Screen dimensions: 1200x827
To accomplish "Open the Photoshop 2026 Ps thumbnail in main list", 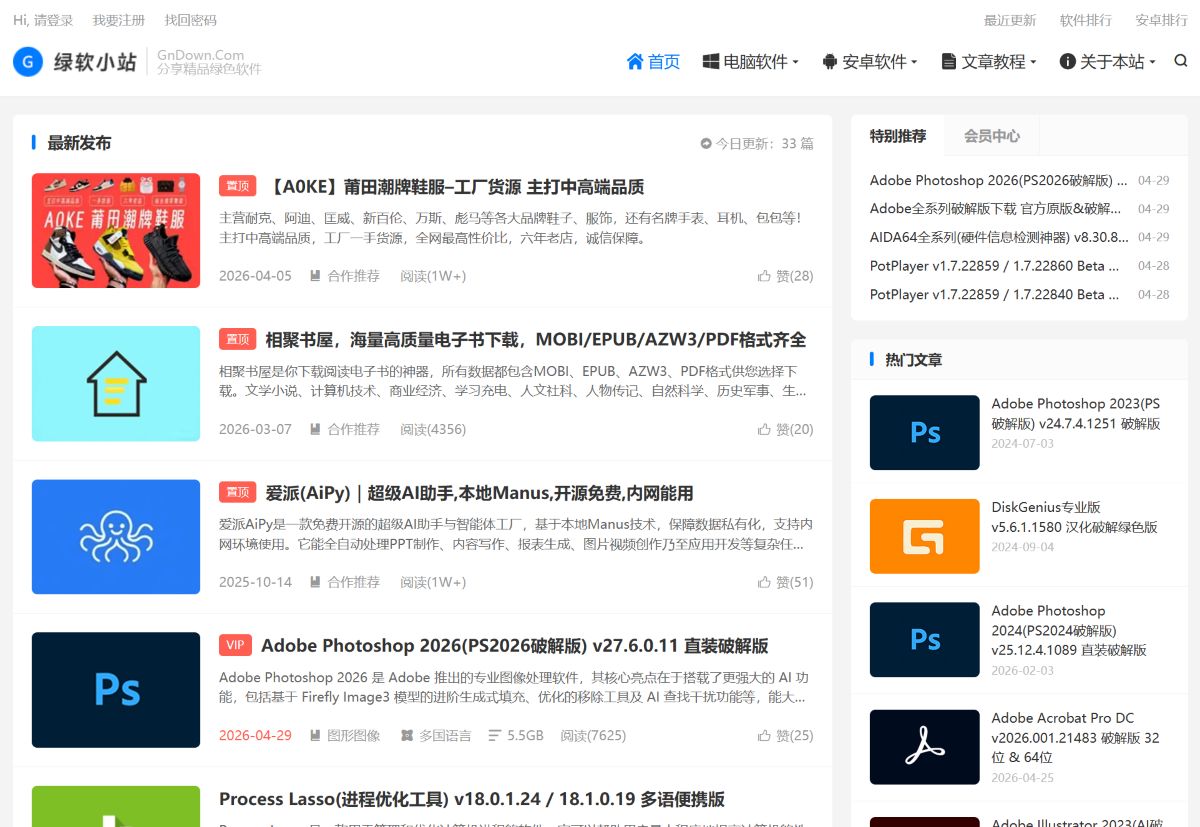I will 116,690.
